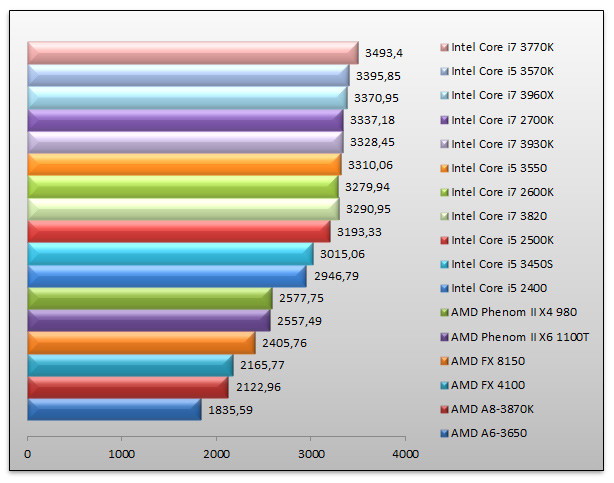Click the data label 2165,77
The image size is (614, 483).
262,365
